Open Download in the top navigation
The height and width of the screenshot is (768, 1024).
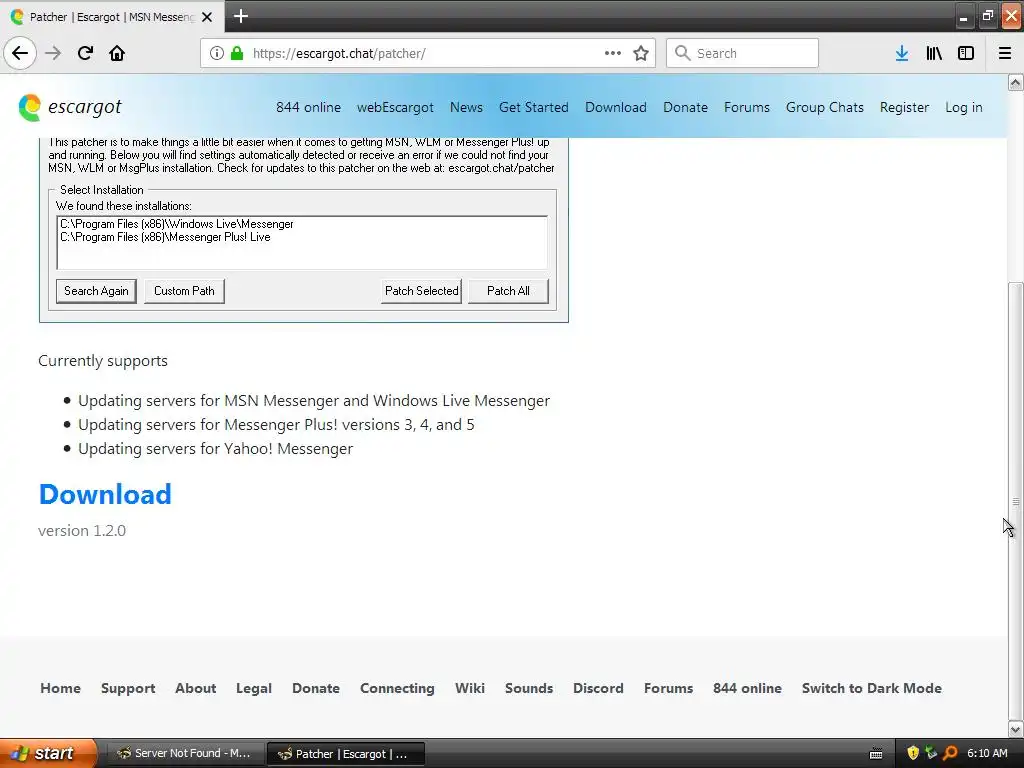click(616, 107)
